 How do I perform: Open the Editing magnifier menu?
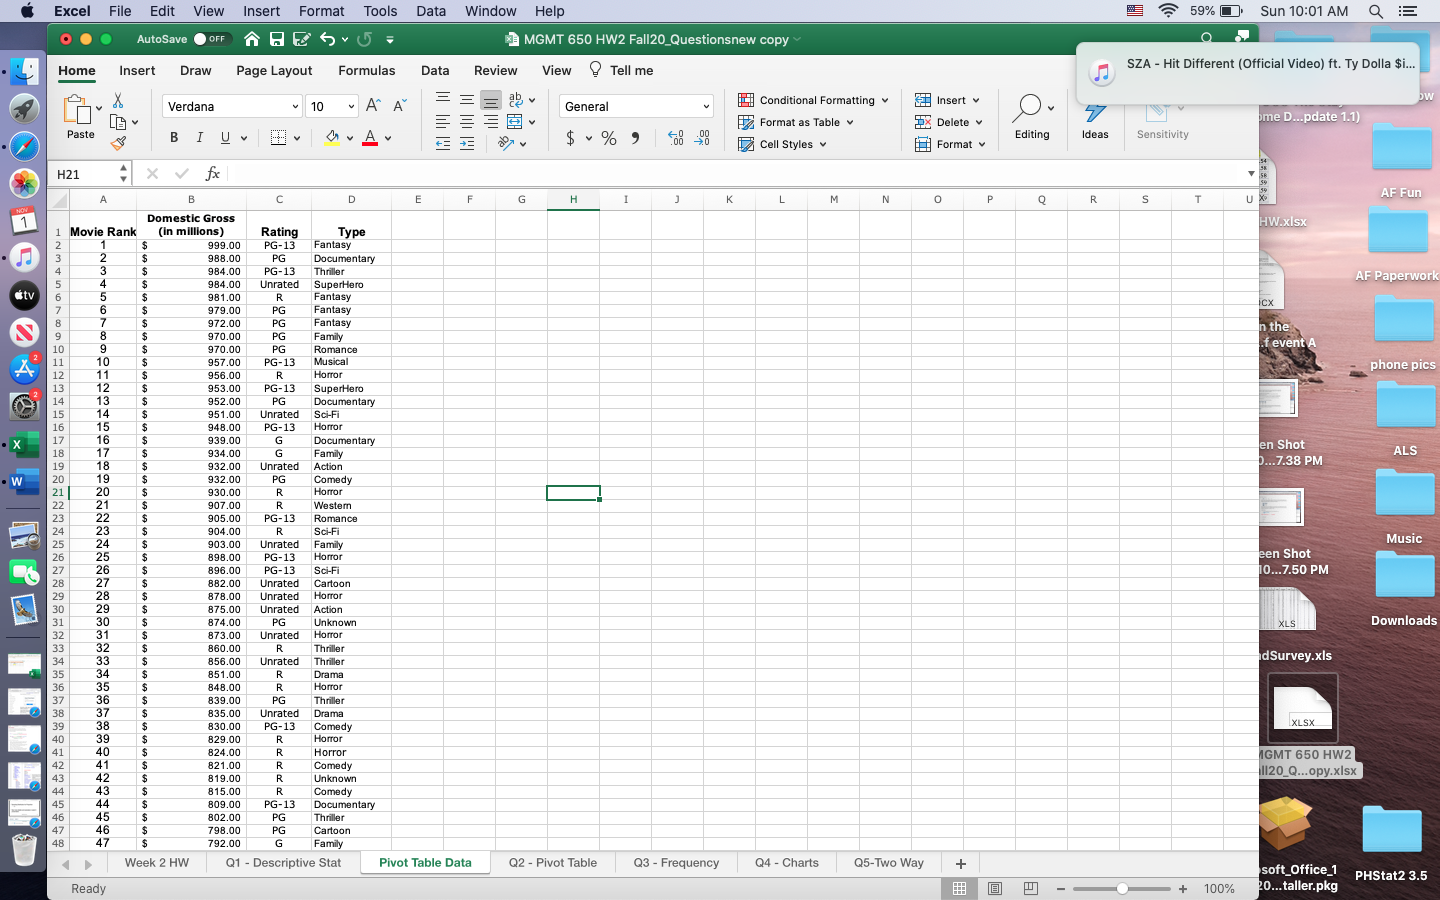click(x=1032, y=116)
